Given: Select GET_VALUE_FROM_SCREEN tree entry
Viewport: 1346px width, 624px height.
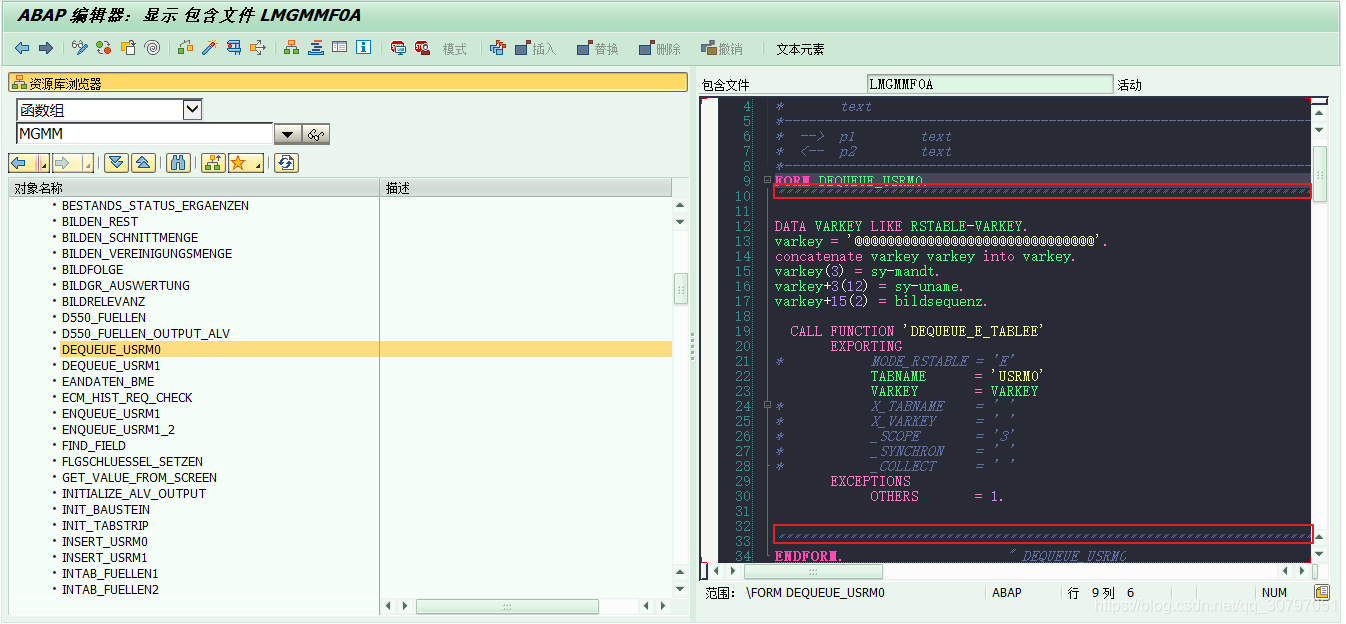Looking at the screenshot, I should tap(139, 478).
